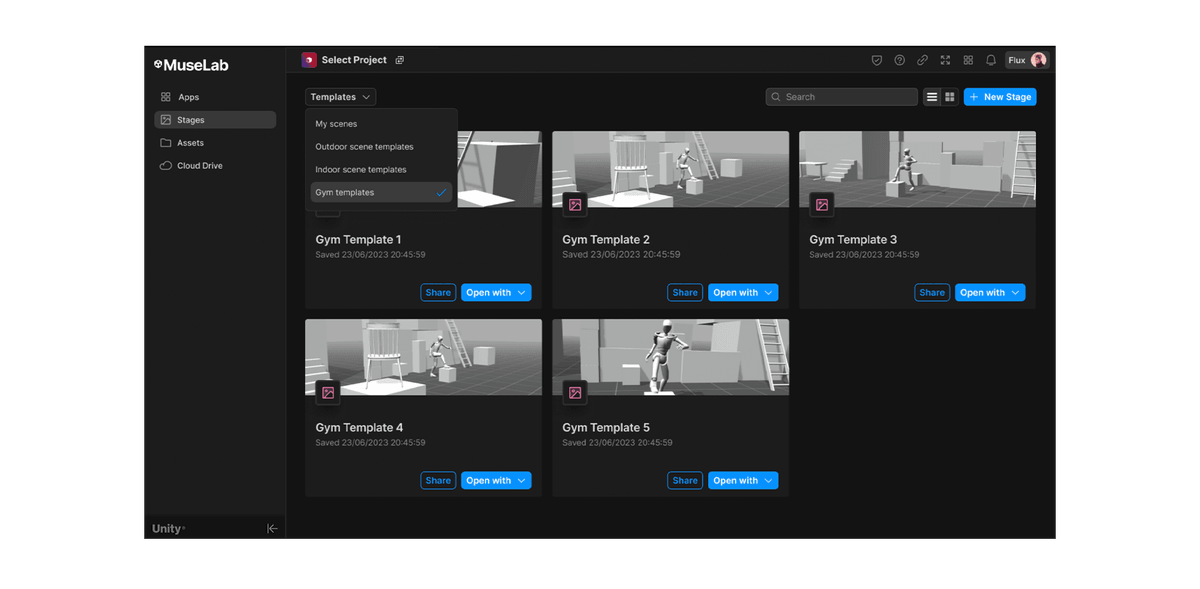Open Gym Template 4 thumbnail
The width and height of the screenshot is (1200, 589).
[x=423, y=357]
